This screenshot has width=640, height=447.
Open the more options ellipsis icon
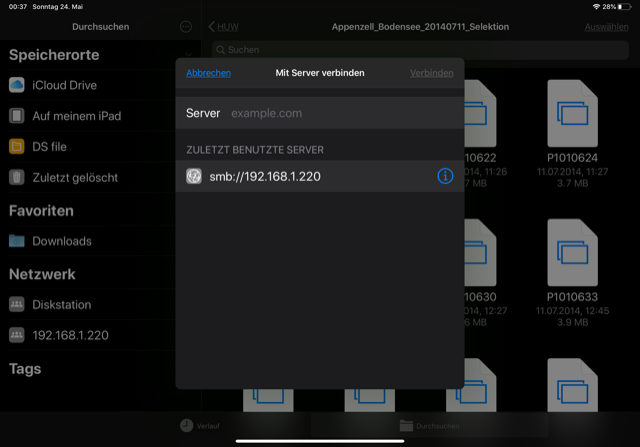[186, 26]
